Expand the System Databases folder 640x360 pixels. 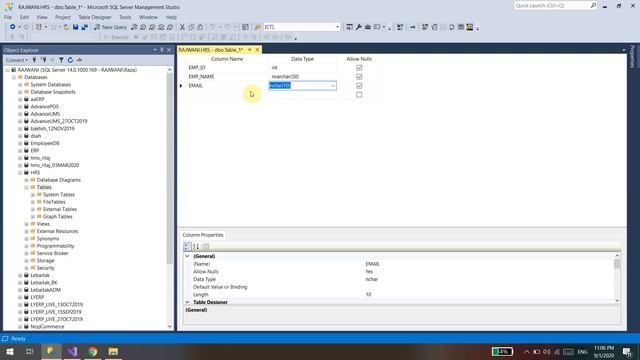click(20, 84)
